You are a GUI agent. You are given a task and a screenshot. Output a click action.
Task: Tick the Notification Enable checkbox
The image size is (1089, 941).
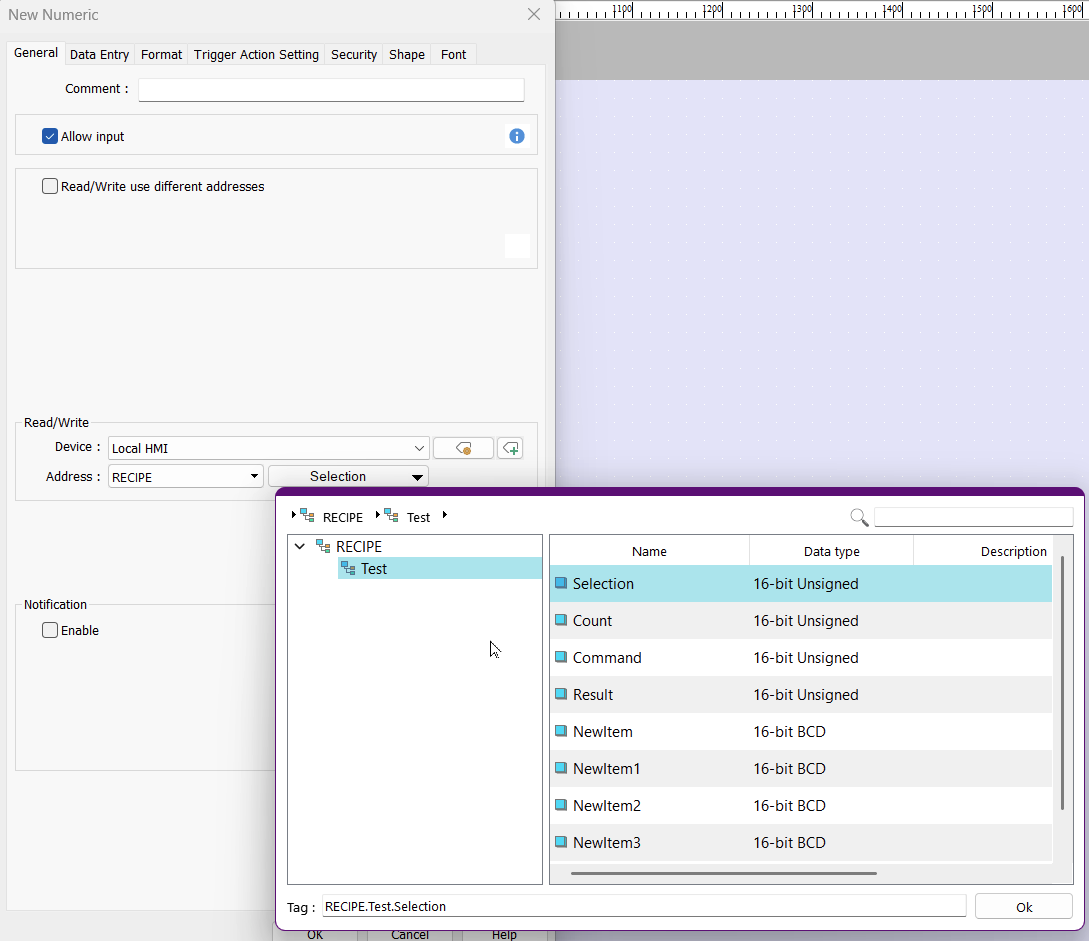point(50,630)
